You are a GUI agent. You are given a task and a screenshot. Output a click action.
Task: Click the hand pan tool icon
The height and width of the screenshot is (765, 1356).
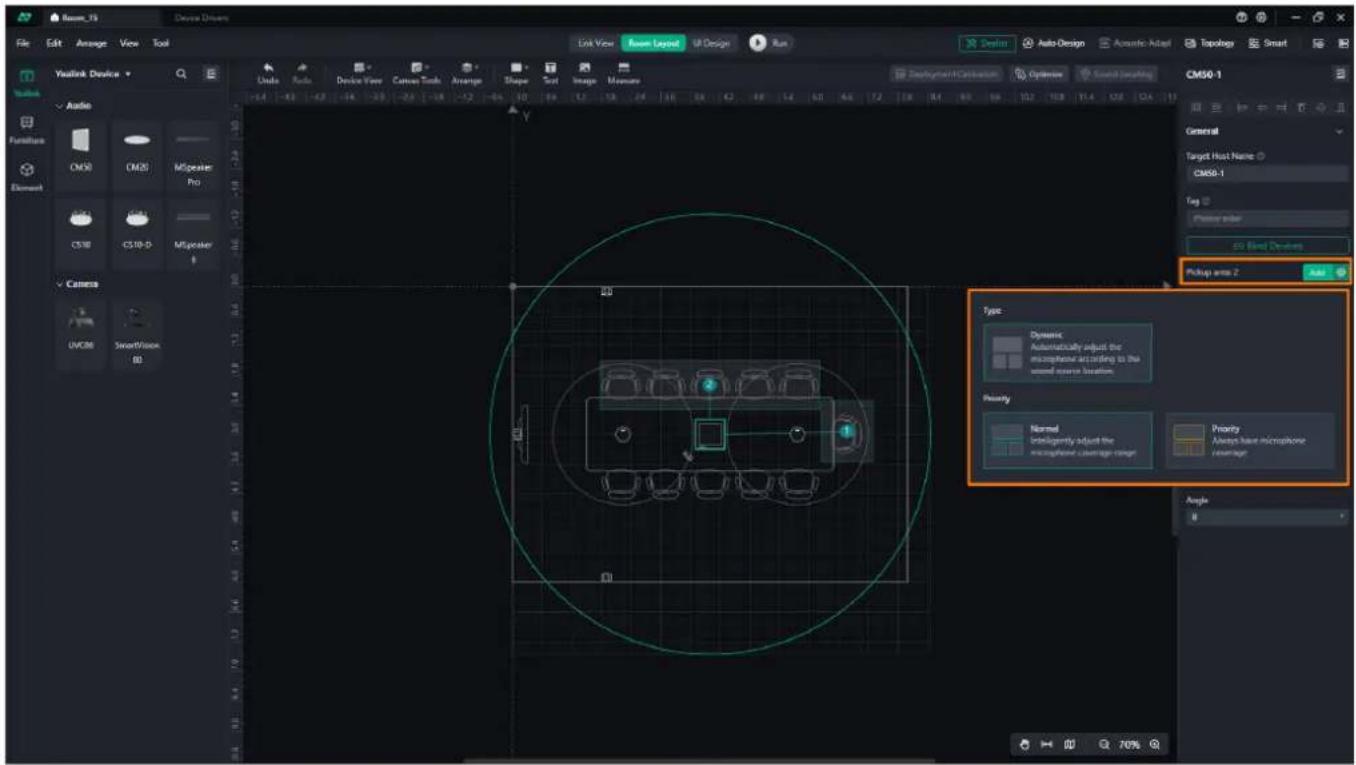pos(1024,744)
